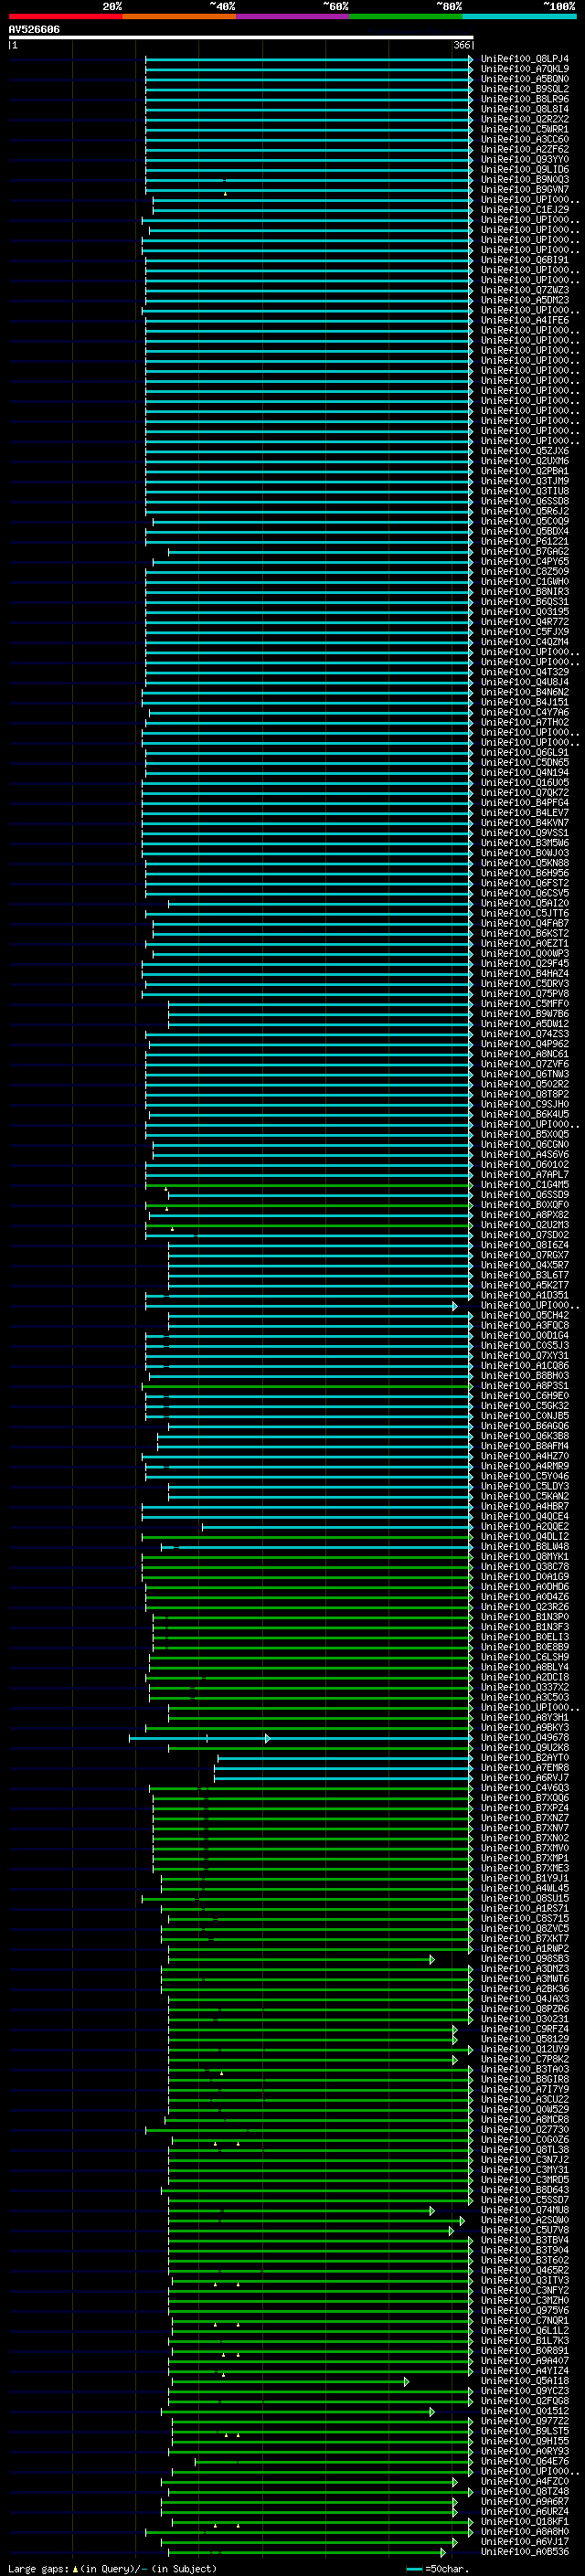
Task: Select hit label UniRef100_A5K2T7
Action: click(525, 1285)
